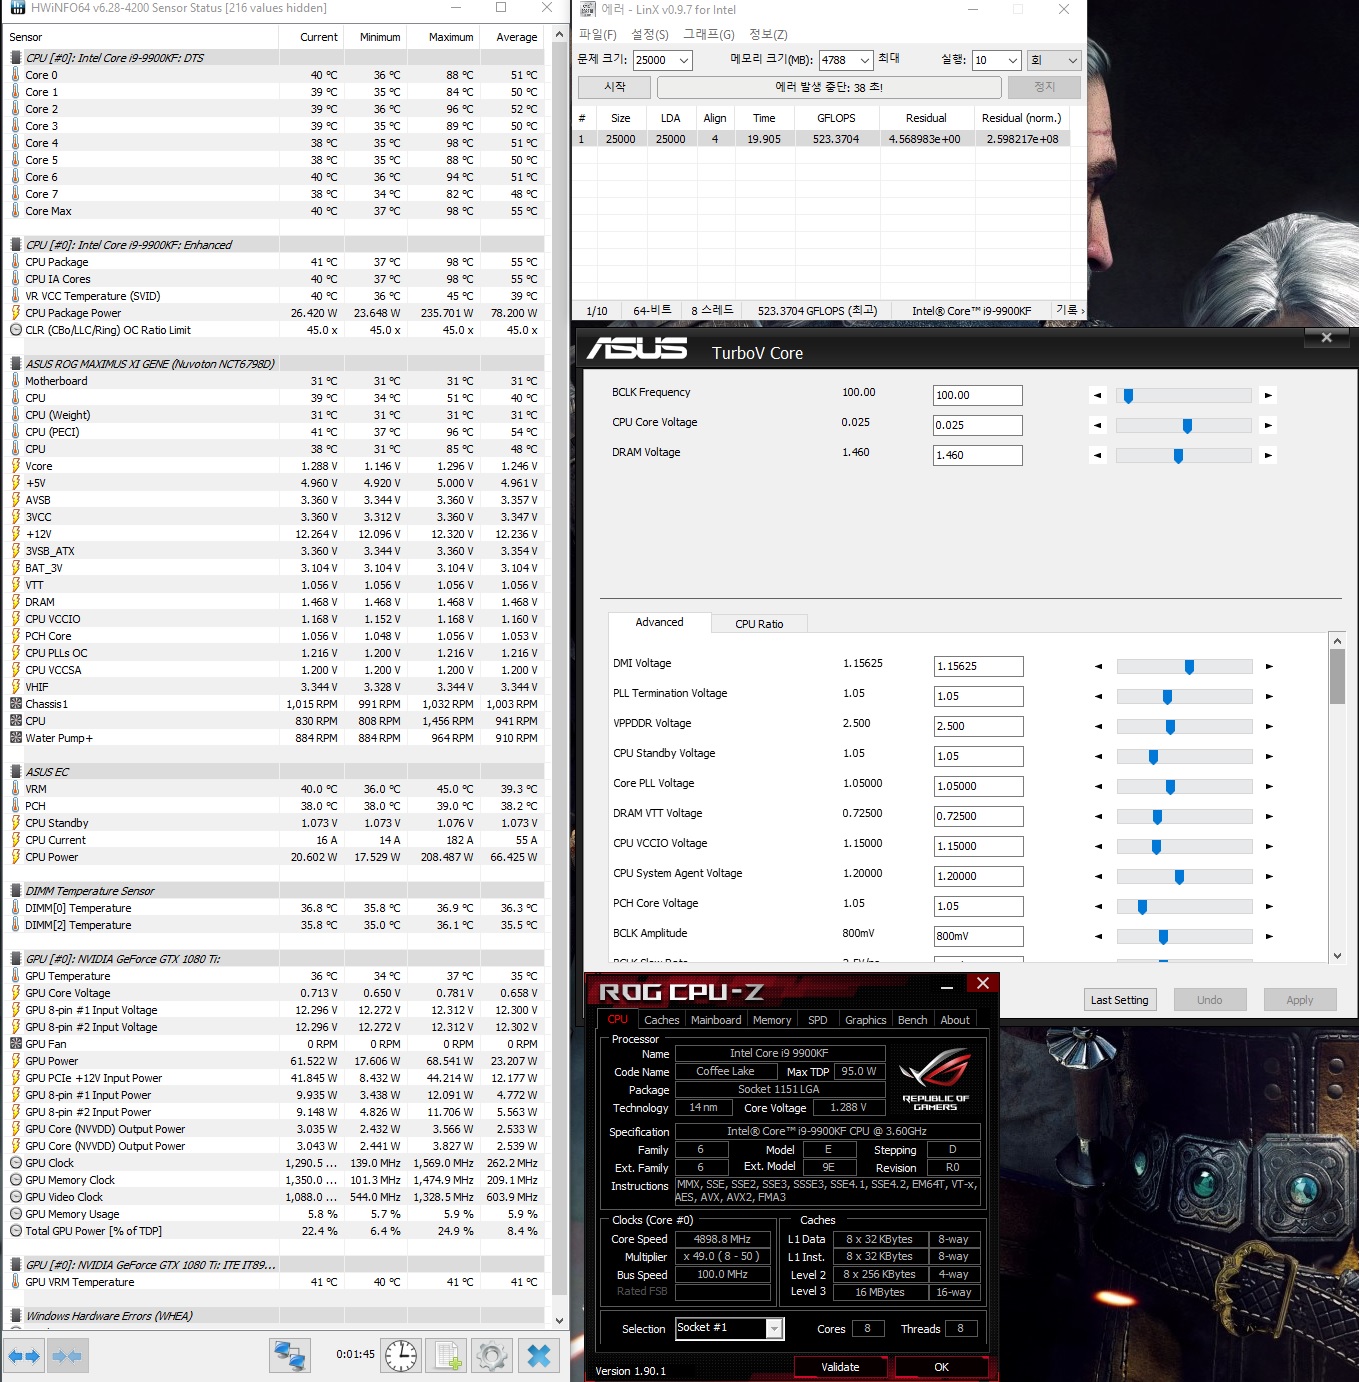This screenshot has height=1382, width=1359.
Task: Click the BCLK Frequency slider
Action: [x=1183, y=396]
